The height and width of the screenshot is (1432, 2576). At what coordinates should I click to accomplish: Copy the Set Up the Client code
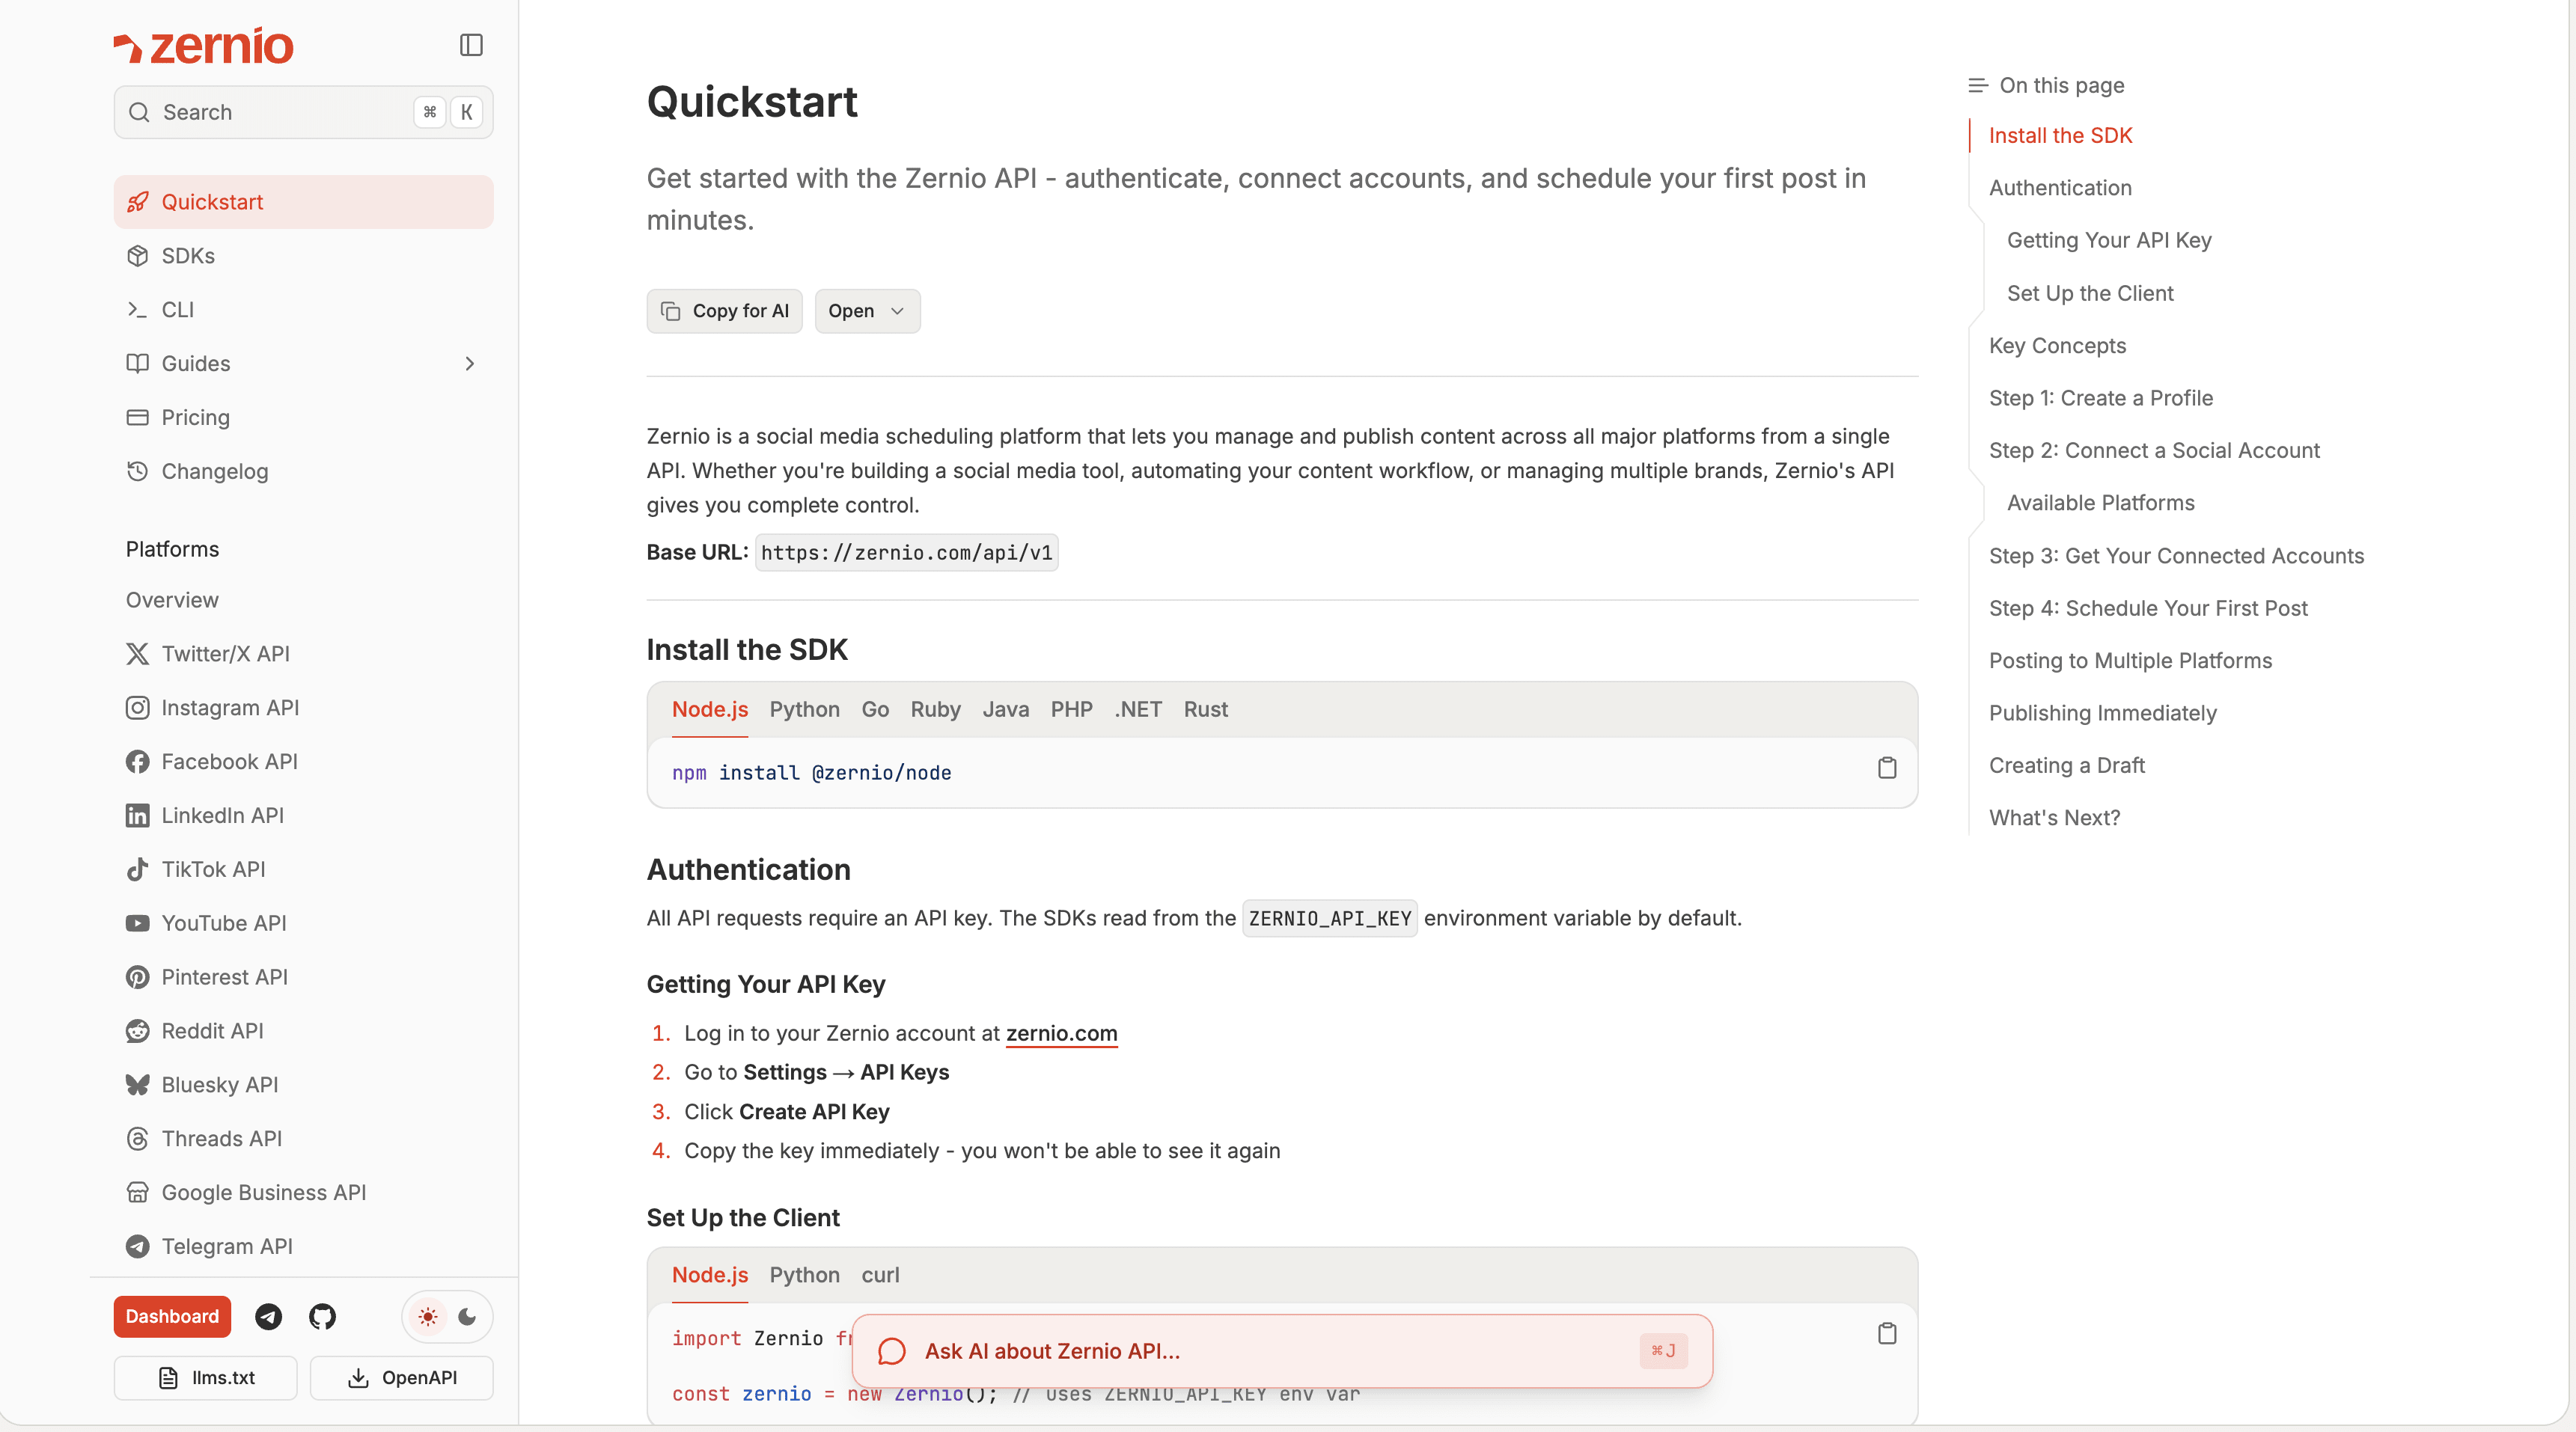click(x=1886, y=1333)
